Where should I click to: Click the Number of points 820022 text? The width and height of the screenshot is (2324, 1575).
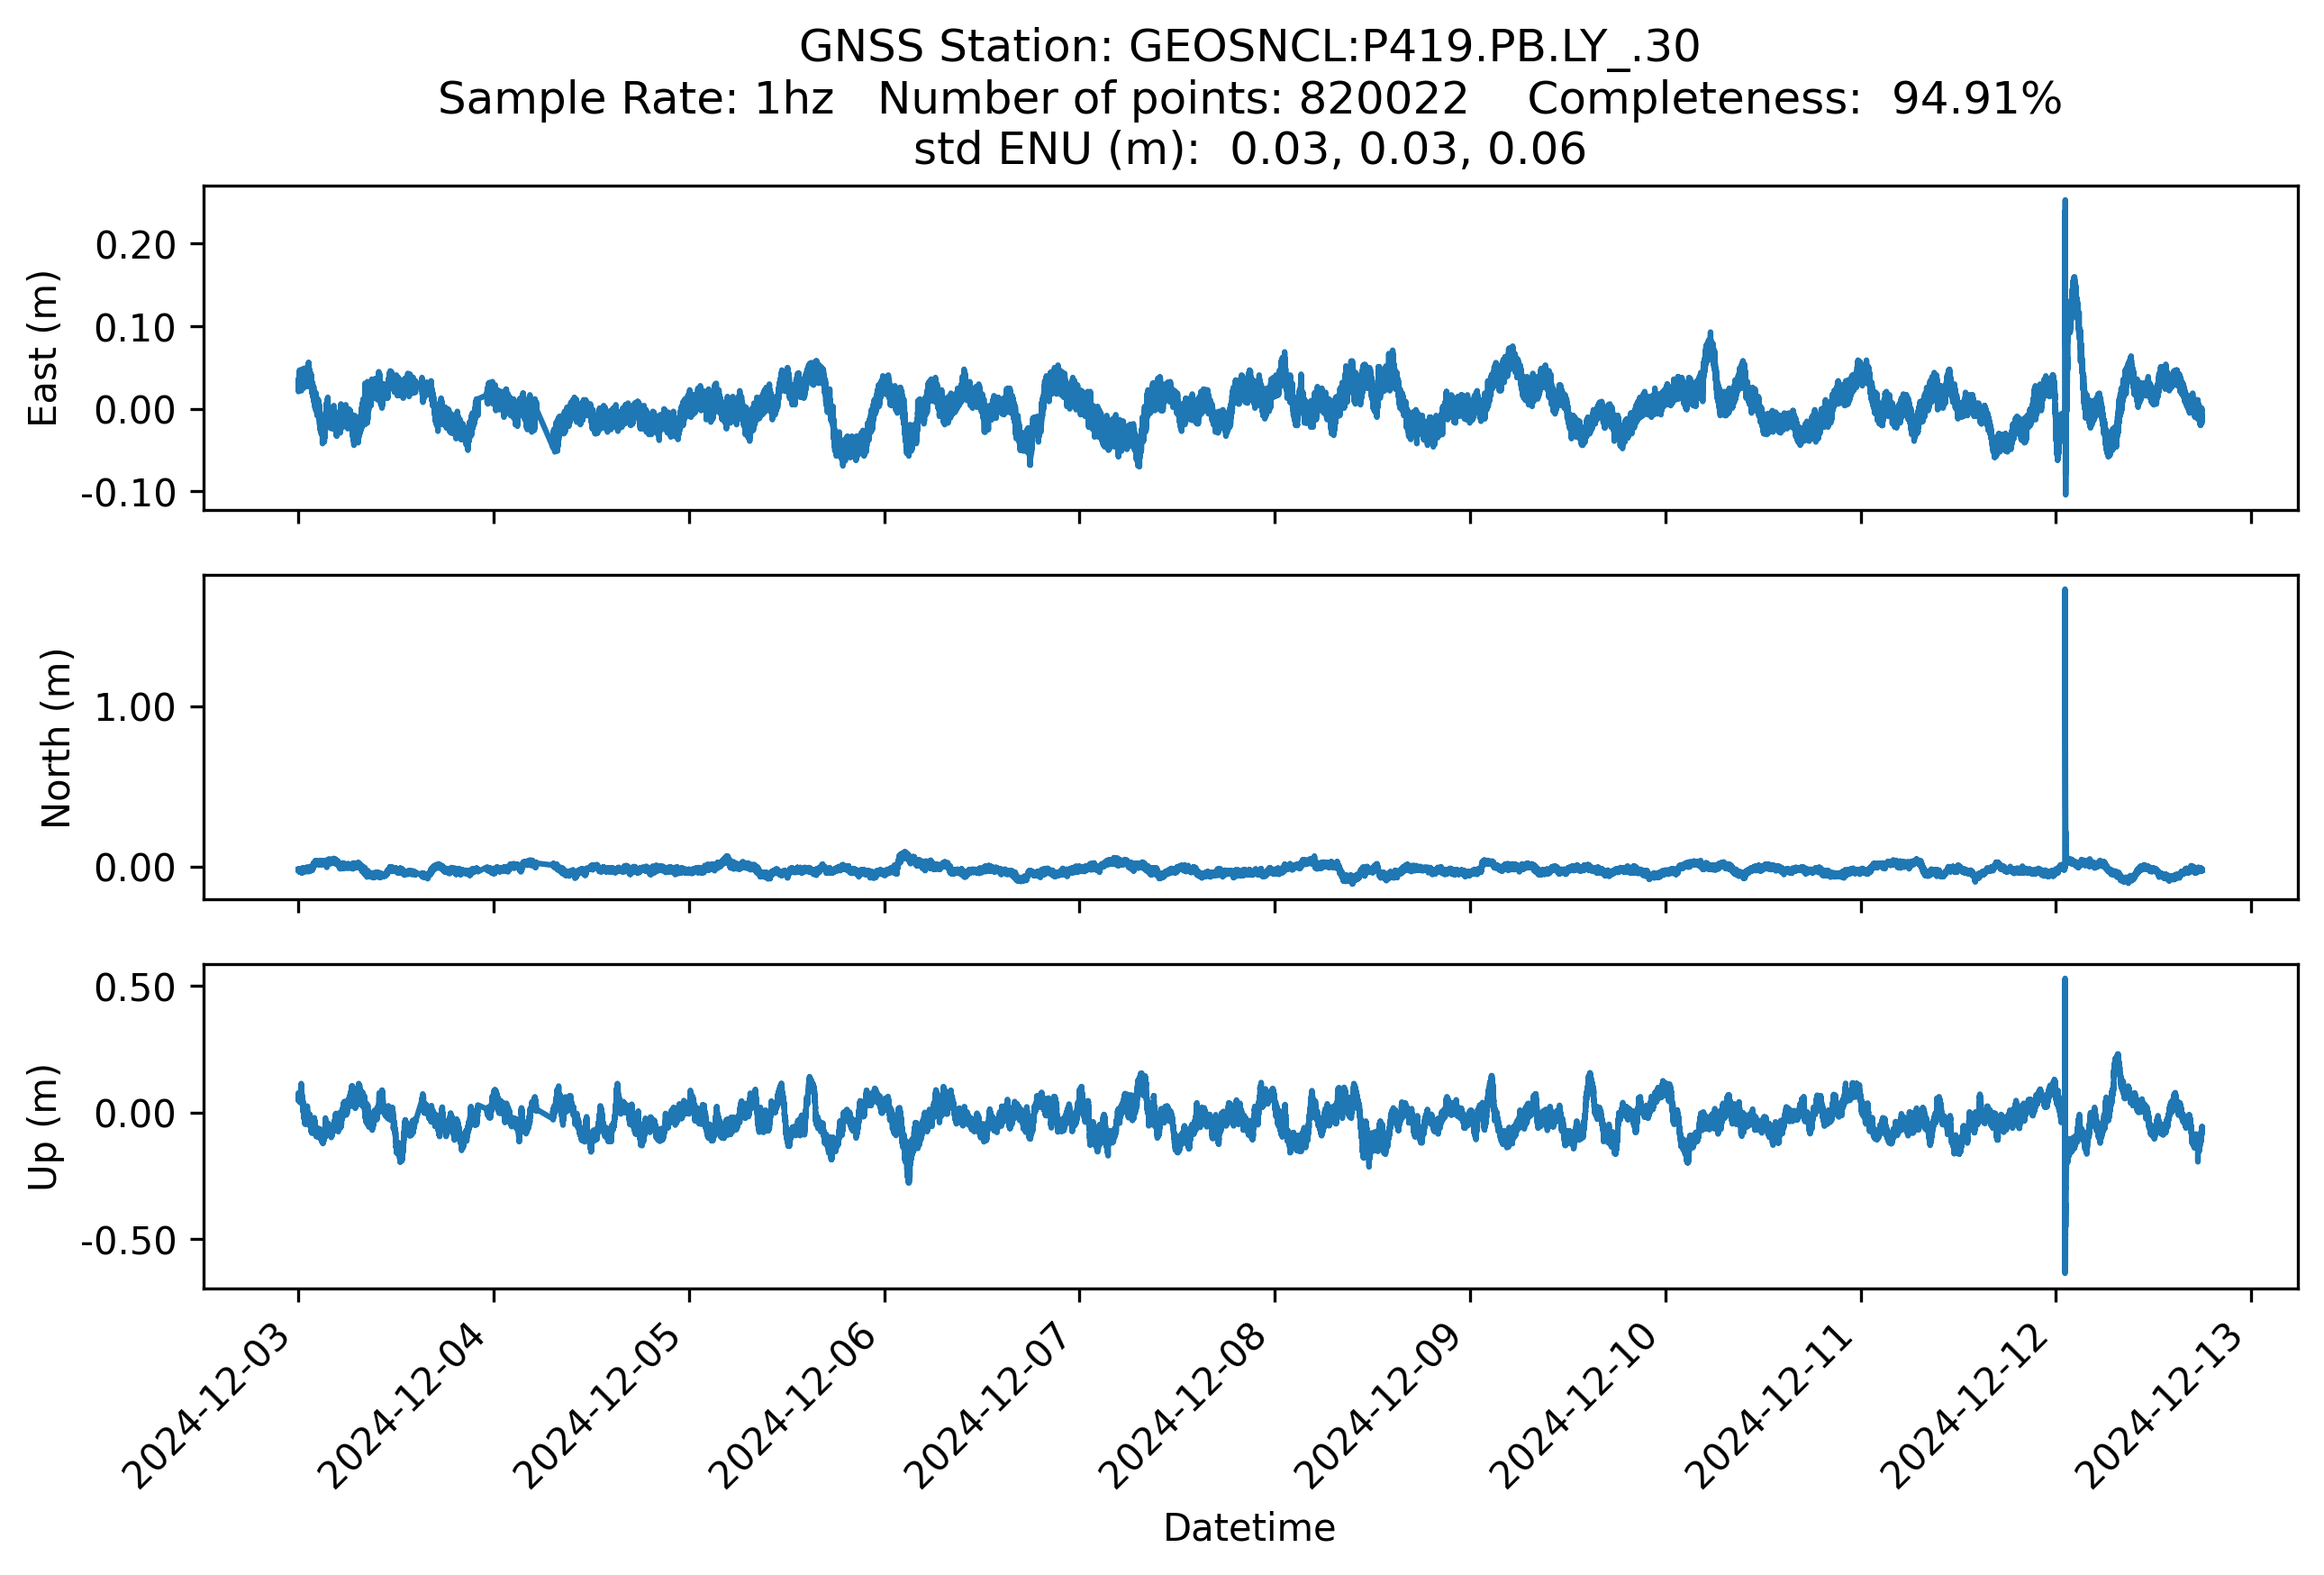tap(1172, 99)
